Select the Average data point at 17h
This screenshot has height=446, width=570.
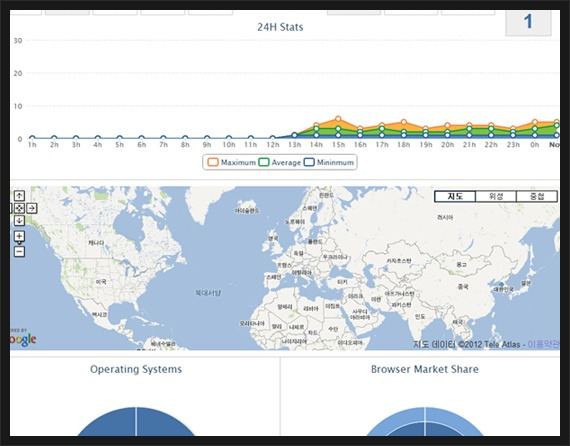point(382,128)
